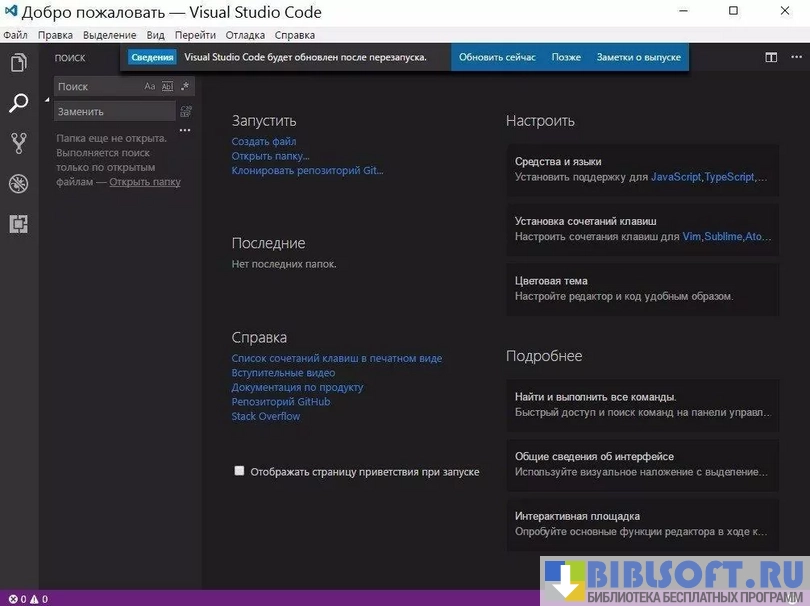The height and width of the screenshot is (606, 810).
Task: Toggle Match Case (Aa) in search box
Action: [x=150, y=87]
